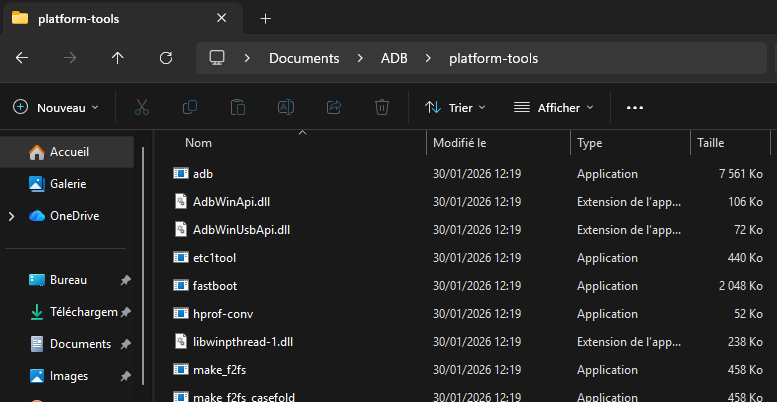Close the platform-tools tab
This screenshot has height=402, width=777.
[222, 18]
